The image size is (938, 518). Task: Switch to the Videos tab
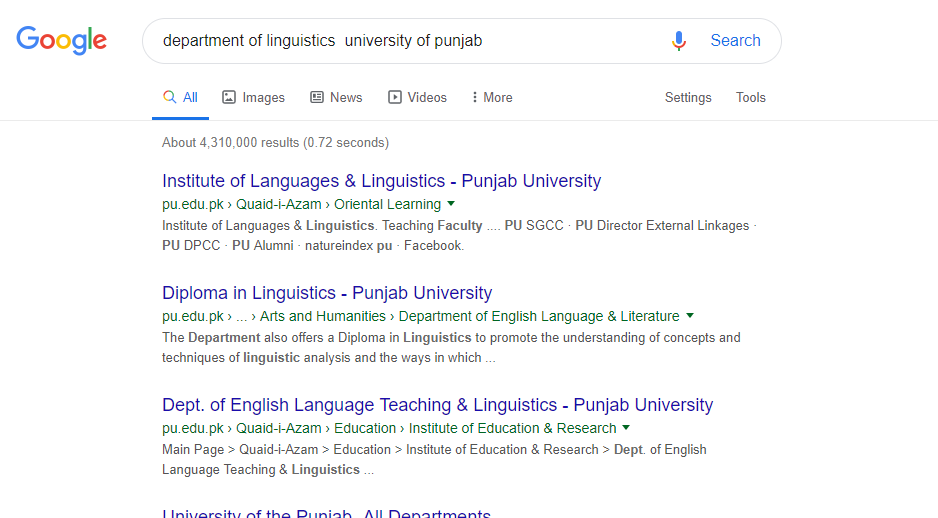[x=418, y=97]
